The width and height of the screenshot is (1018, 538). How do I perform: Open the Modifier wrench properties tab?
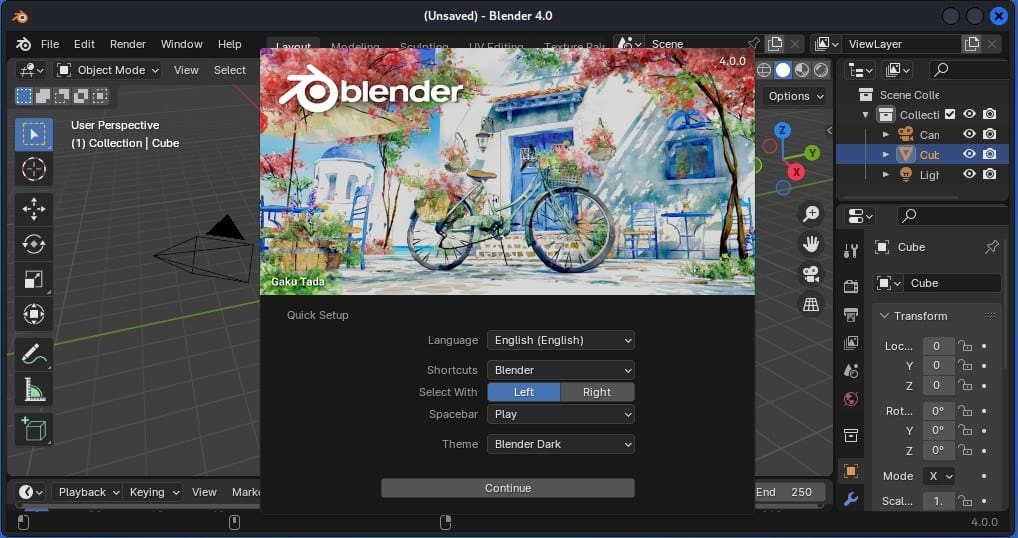tap(851, 499)
